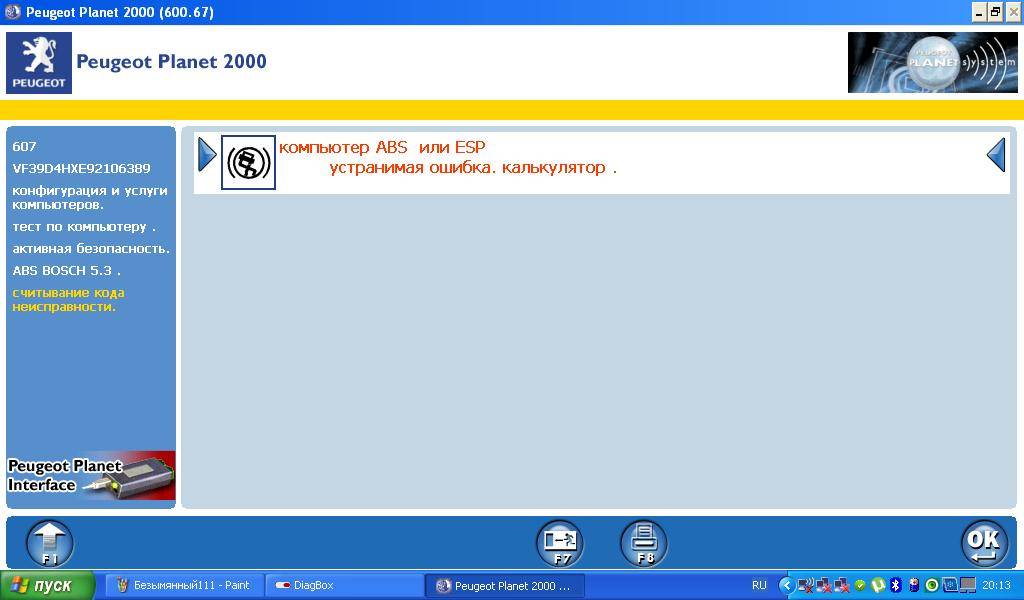Open uTorrent from the system tray
The height and width of the screenshot is (600, 1024).
(x=879, y=585)
